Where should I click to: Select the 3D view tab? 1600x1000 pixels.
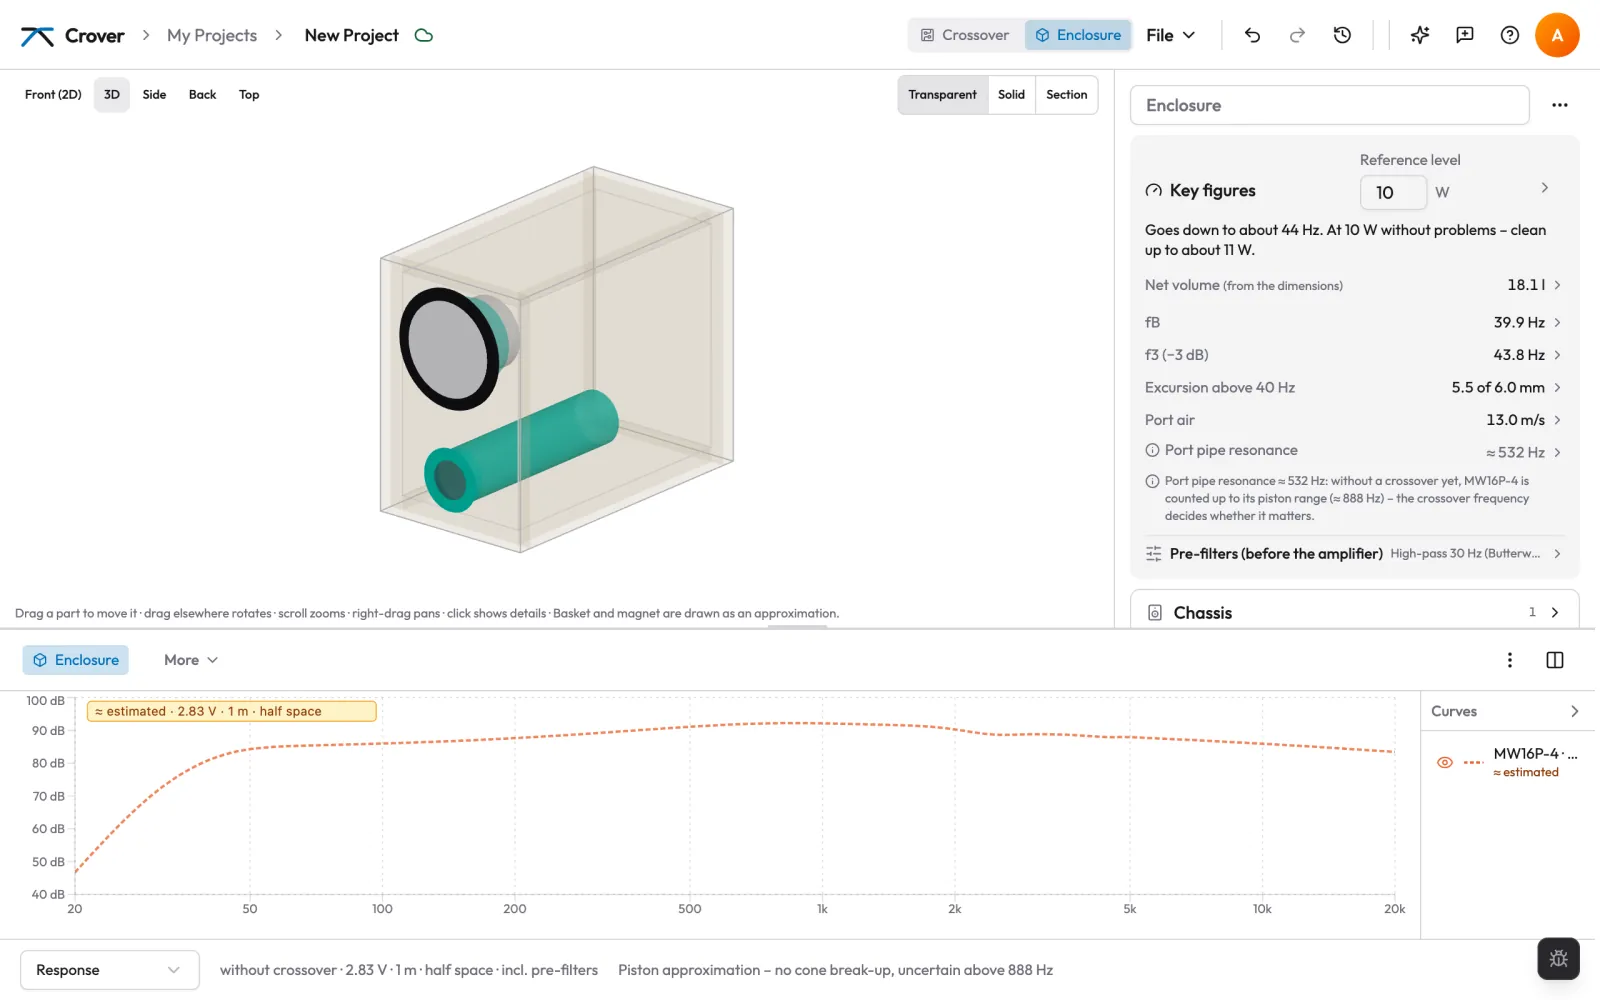112,95
